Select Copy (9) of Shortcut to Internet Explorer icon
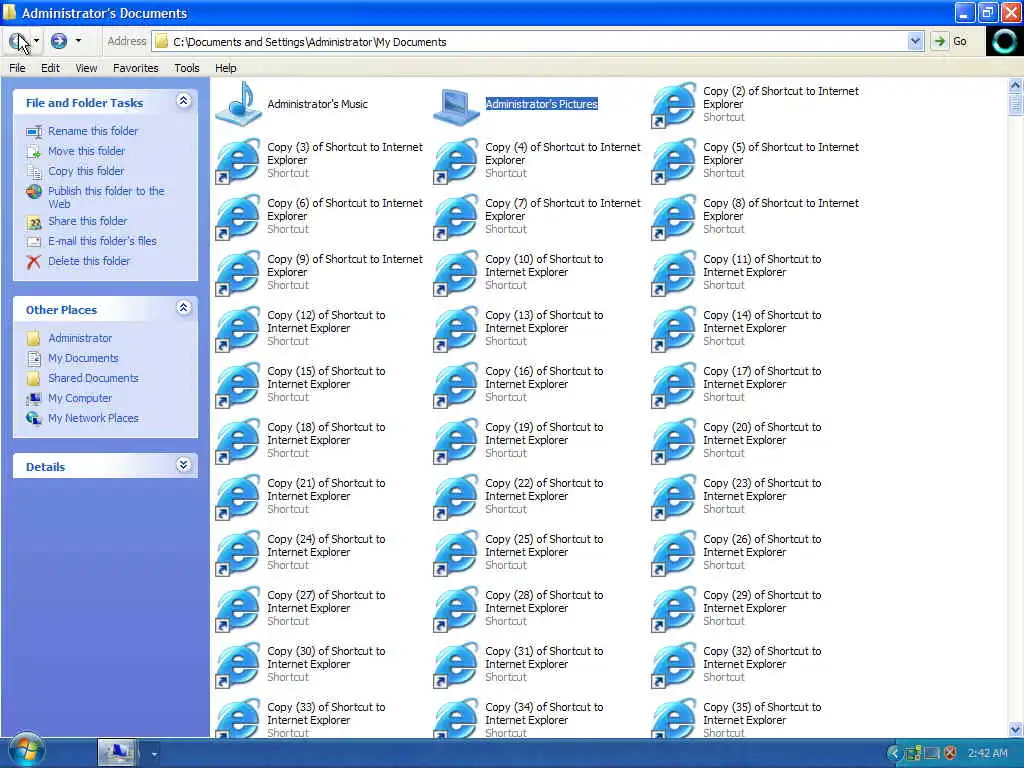Image resolution: width=1024 pixels, height=768 pixels. [238, 273]
